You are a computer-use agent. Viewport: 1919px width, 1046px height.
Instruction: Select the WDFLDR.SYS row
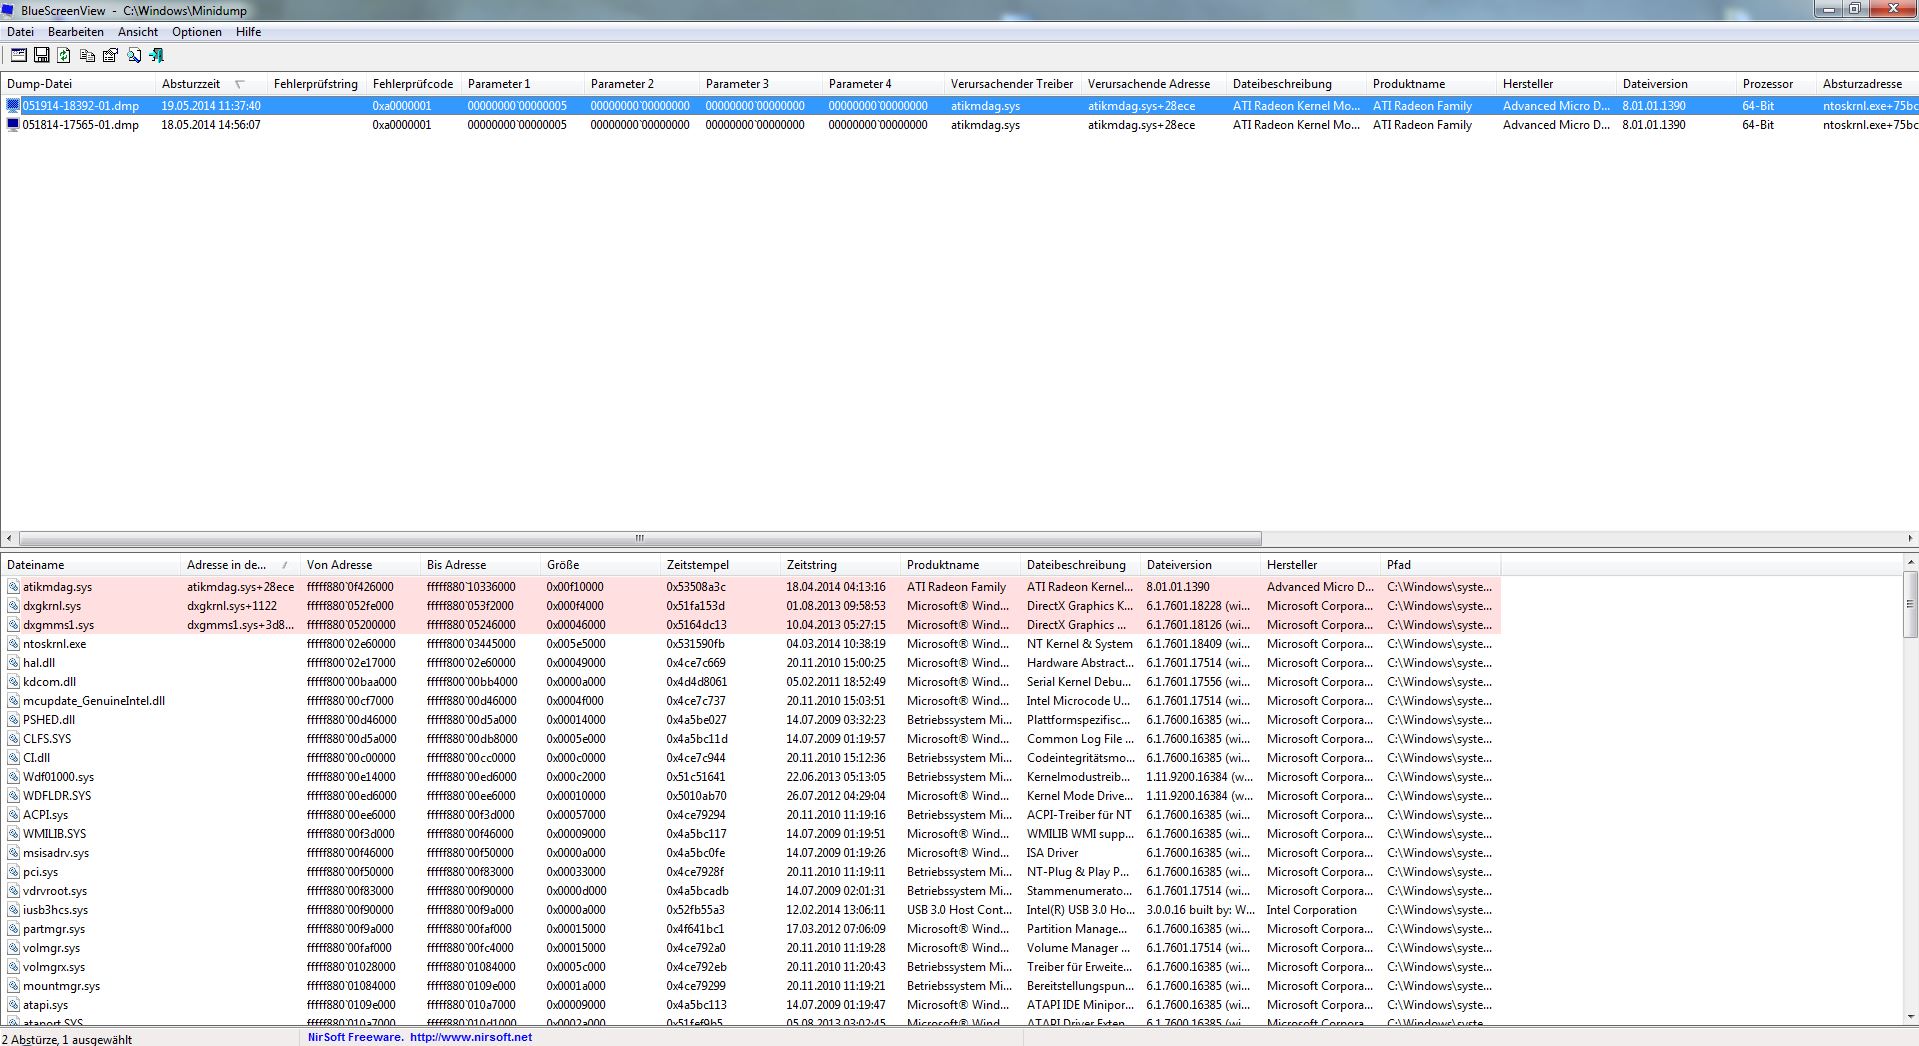coord(750,796)
